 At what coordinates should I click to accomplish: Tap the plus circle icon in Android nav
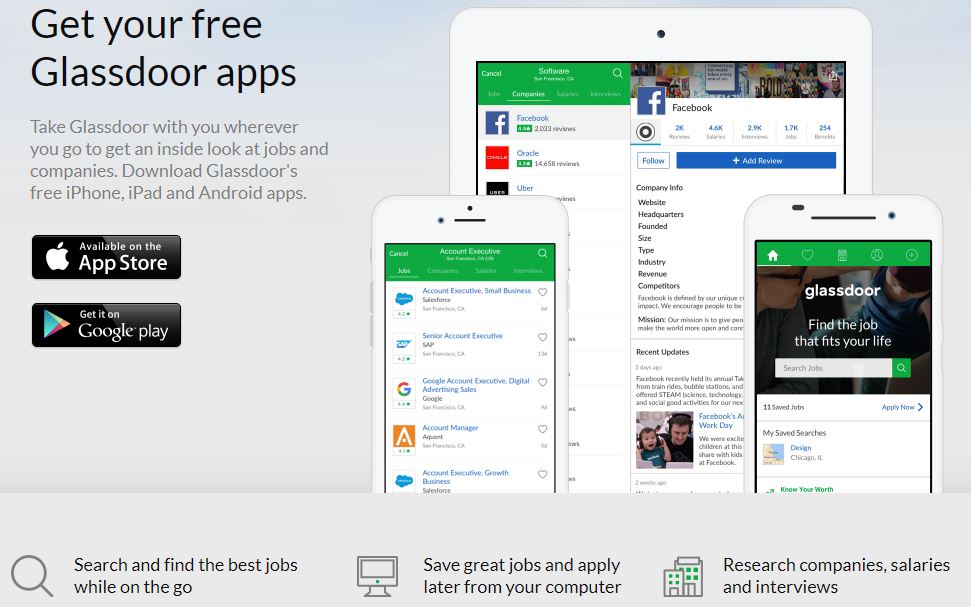(x=912, y=255)
